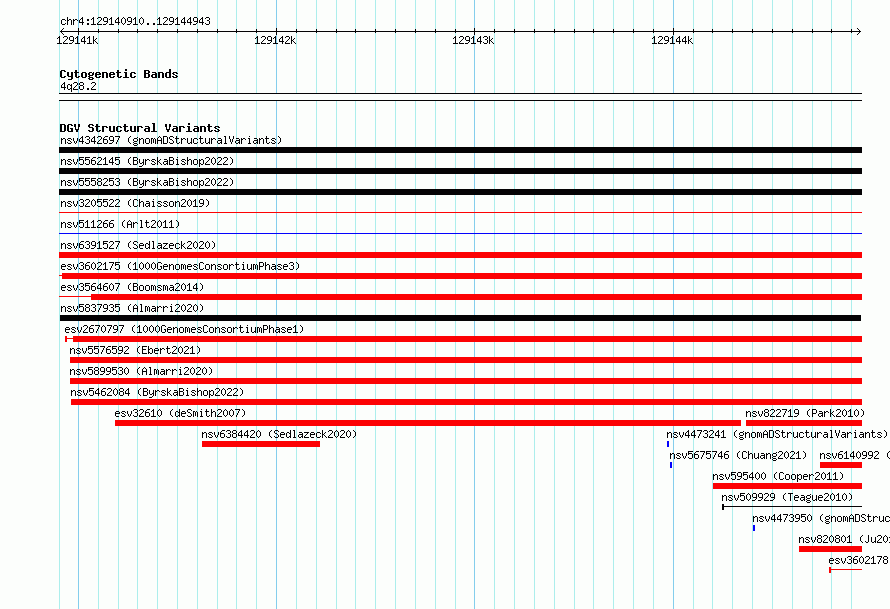Viewport: 890px width, 609px height.
Task: Click nsv4473950 gnomAD variant label
Action: [821, 518]
